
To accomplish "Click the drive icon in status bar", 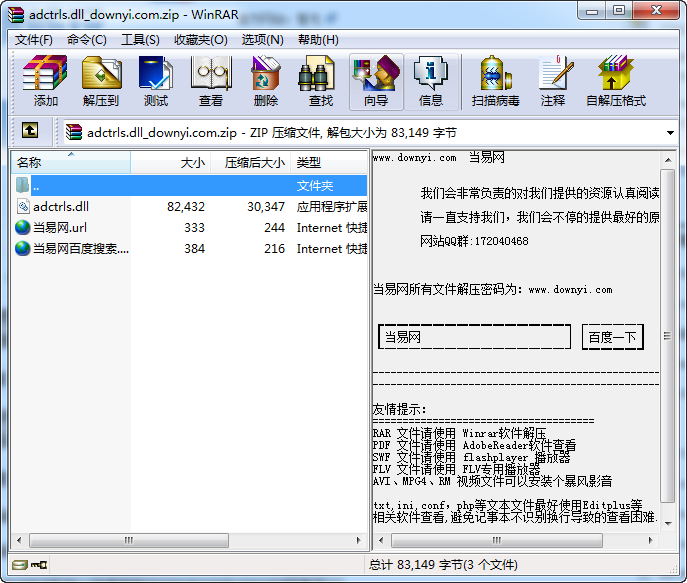I will click(19, 565).
